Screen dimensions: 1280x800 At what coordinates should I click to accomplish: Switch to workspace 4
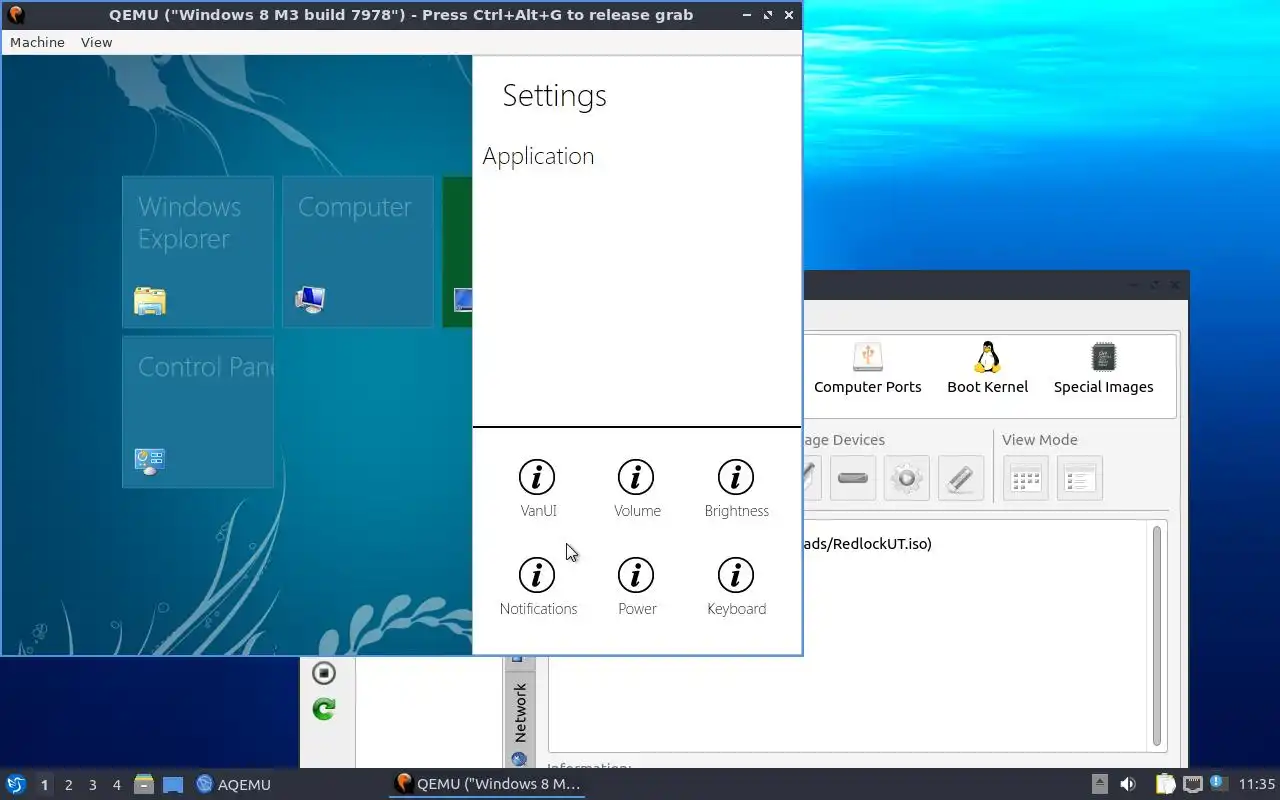click(x=116, y=784)
